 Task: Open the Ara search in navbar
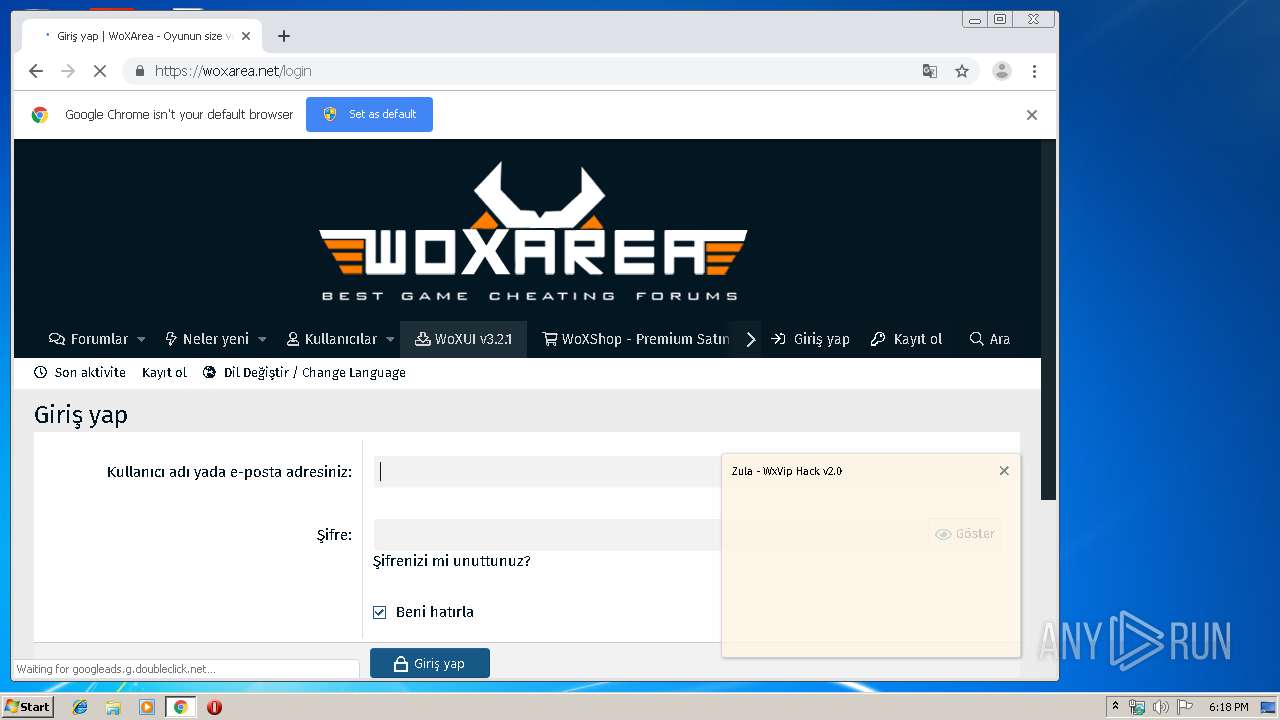pyautogui.click(x=990, y=339)
